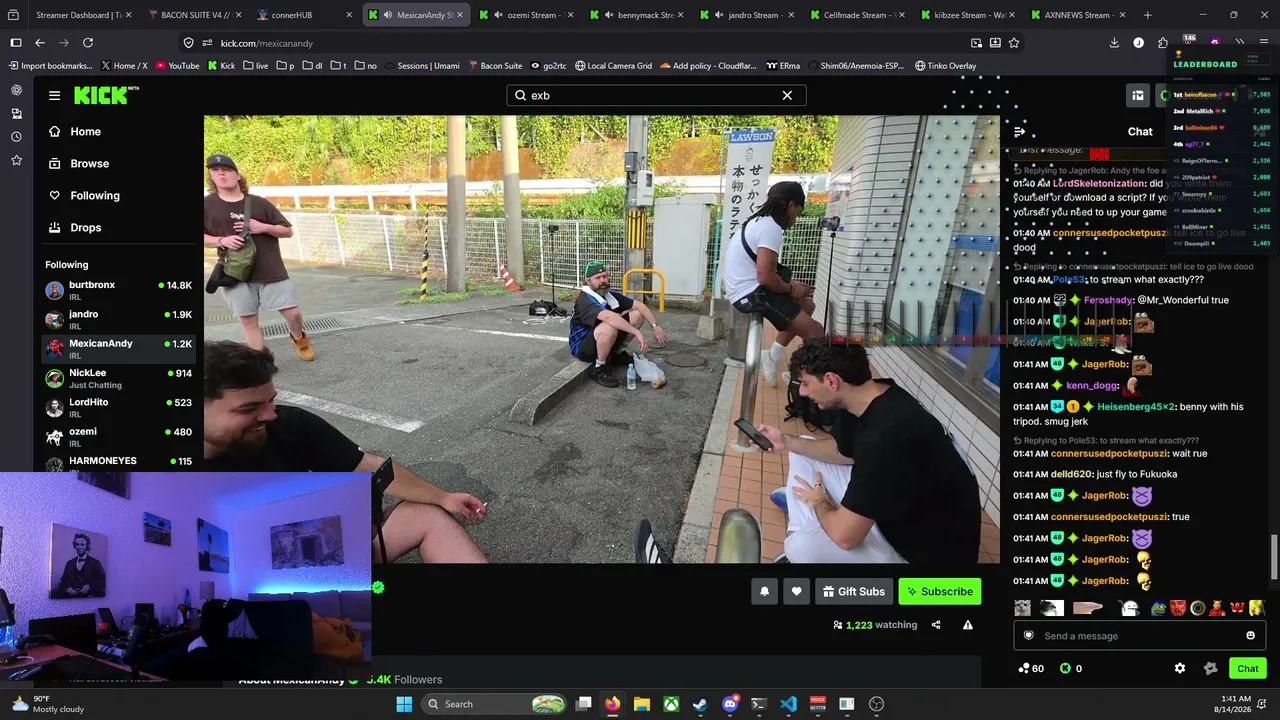
Task: Open jandro channel from Following list
Action: coord(119,319)
